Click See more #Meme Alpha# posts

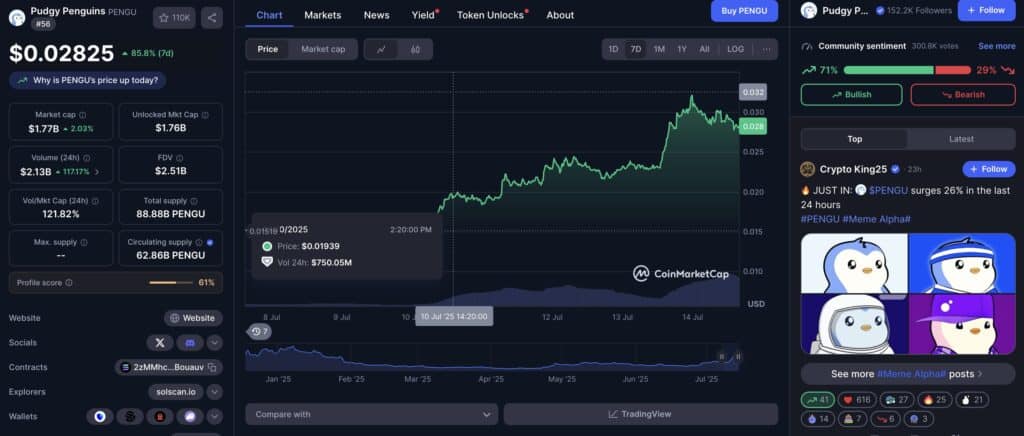[x=908, y=374]
